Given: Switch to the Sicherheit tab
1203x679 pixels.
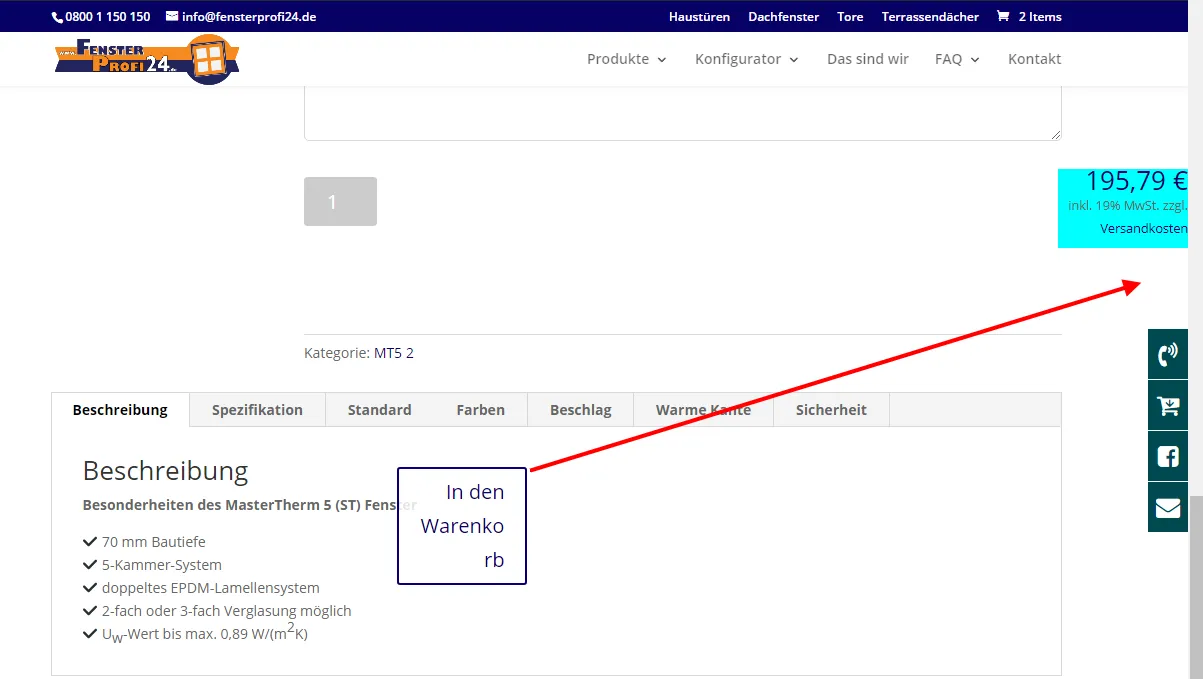Looking at the screenshot, I should [831, 410].
